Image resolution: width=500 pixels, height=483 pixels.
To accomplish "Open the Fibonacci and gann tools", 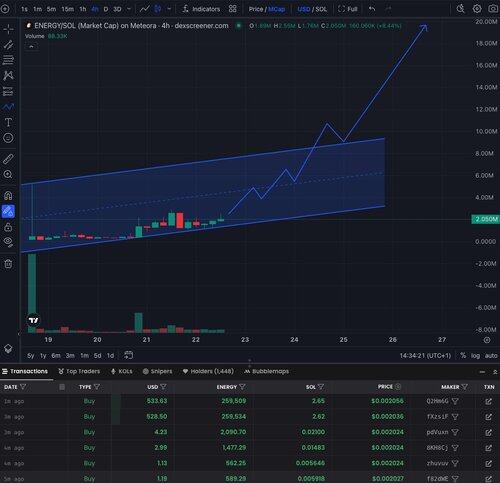I will coord(8,60).
